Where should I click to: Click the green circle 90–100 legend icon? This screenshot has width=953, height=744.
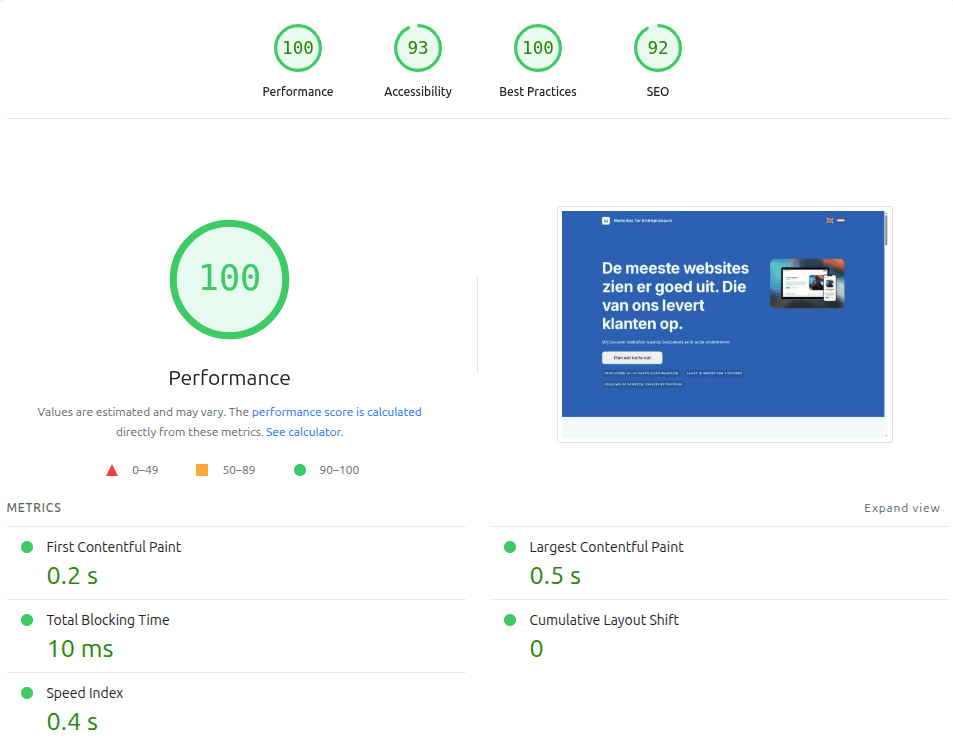[299, 469]
